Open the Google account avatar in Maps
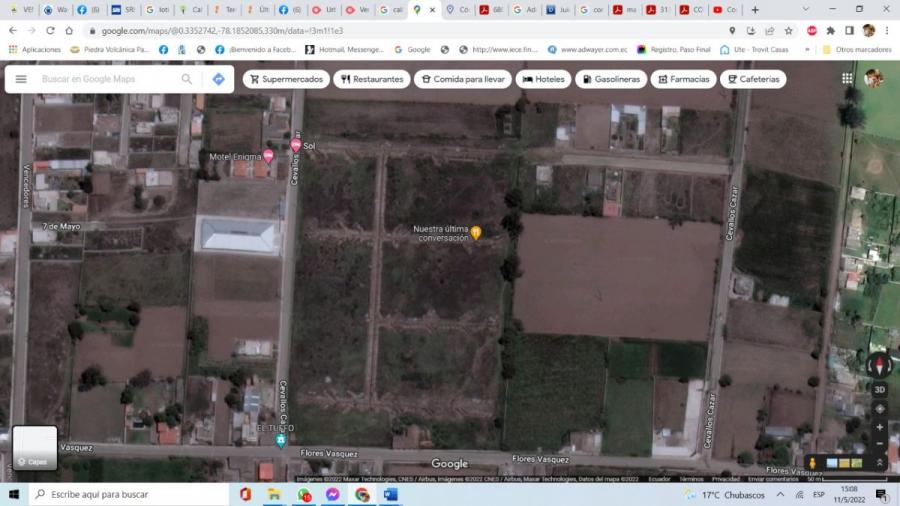 click(874, 79)
